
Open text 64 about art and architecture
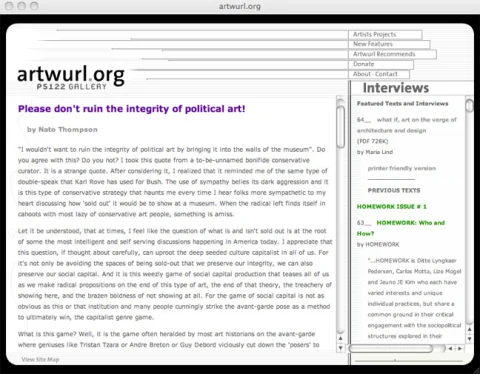tap(407, 125)
